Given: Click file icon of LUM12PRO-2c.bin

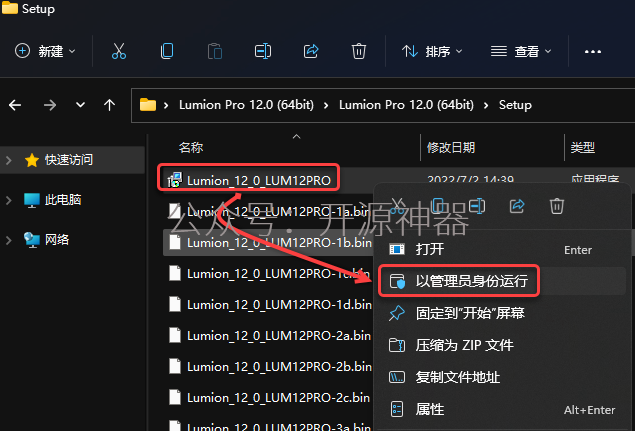Looking at the screenshot, I should (175, 397).
